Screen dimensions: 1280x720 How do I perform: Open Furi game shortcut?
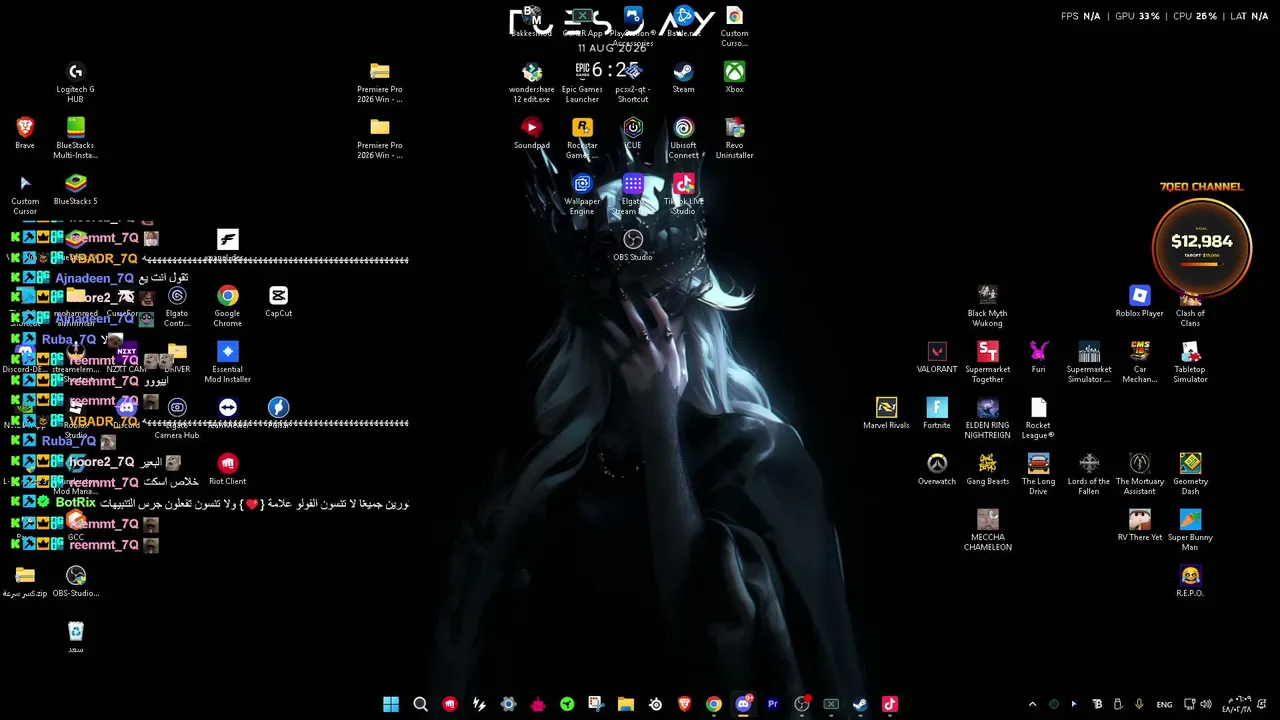[x=1038, y=357]
